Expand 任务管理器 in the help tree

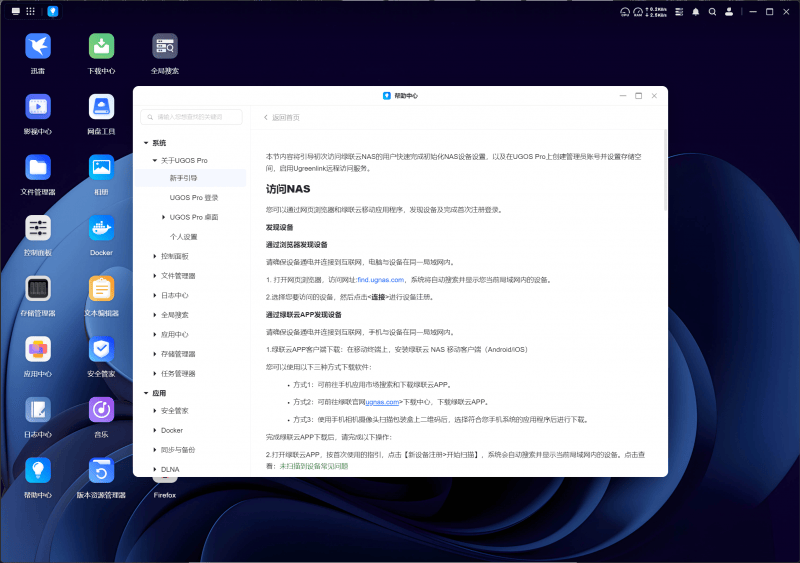coord(155,374)
